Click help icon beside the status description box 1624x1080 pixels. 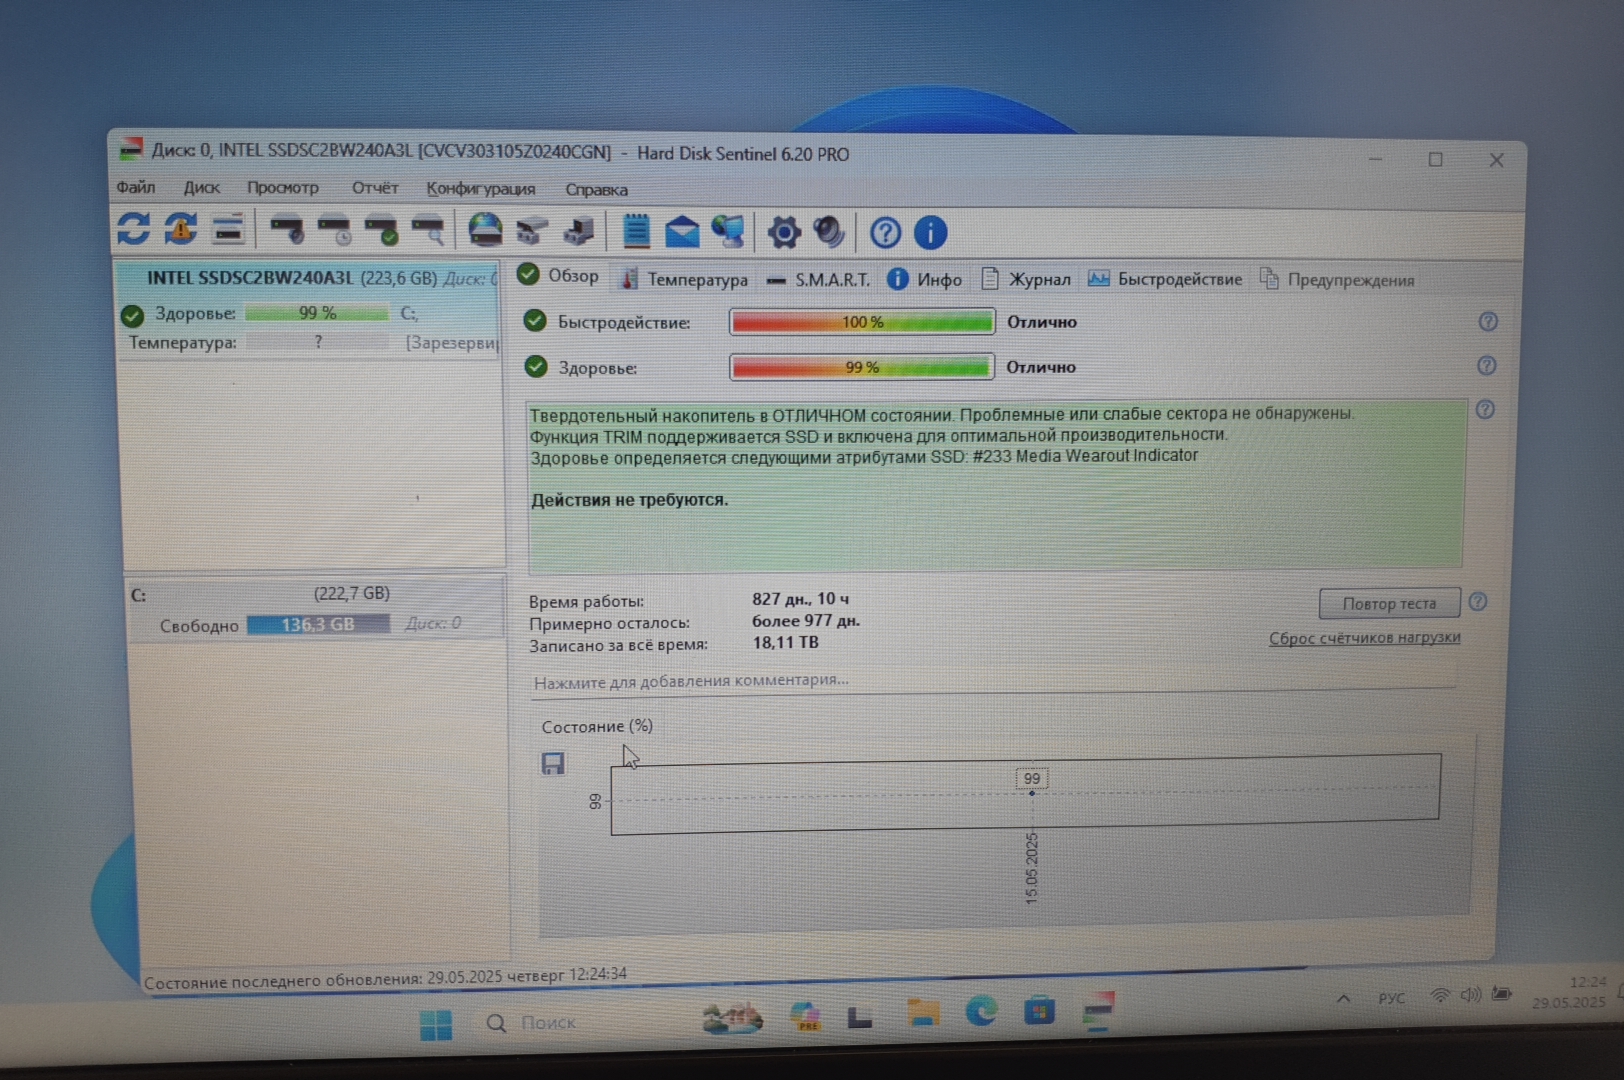pos(1486,410)
